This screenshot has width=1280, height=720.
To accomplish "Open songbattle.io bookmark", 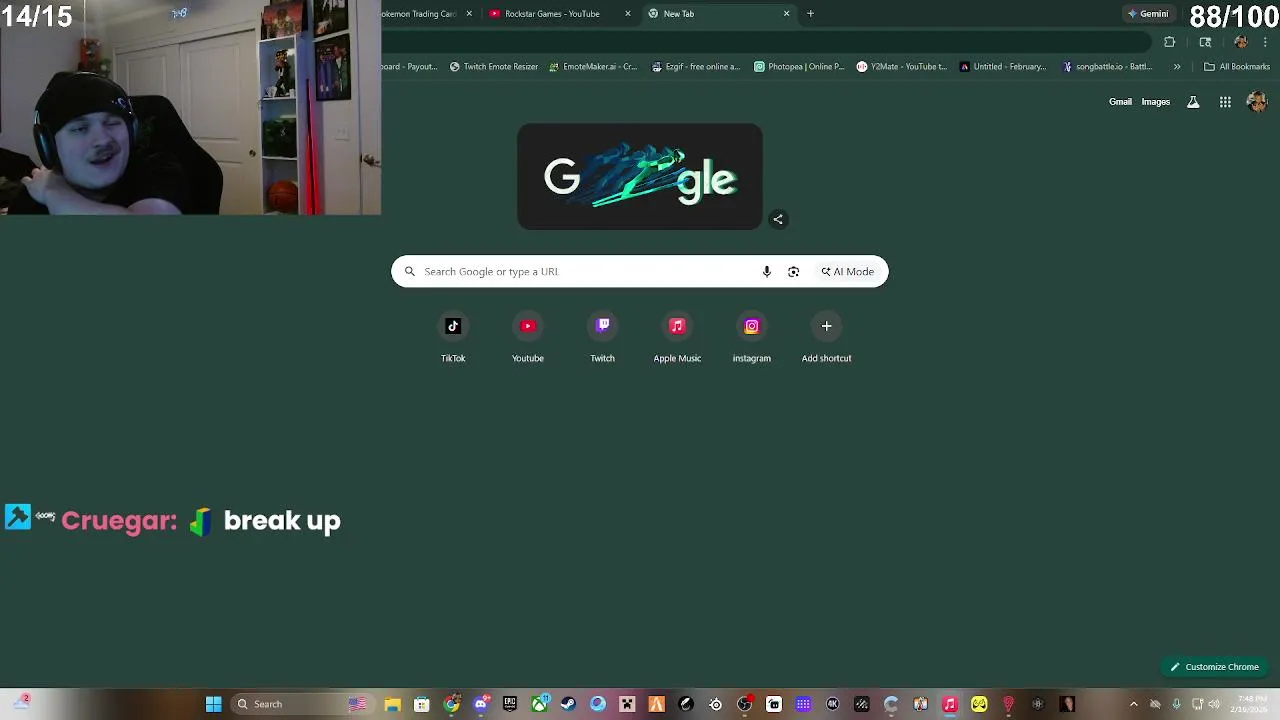I will pos(1107,67).
